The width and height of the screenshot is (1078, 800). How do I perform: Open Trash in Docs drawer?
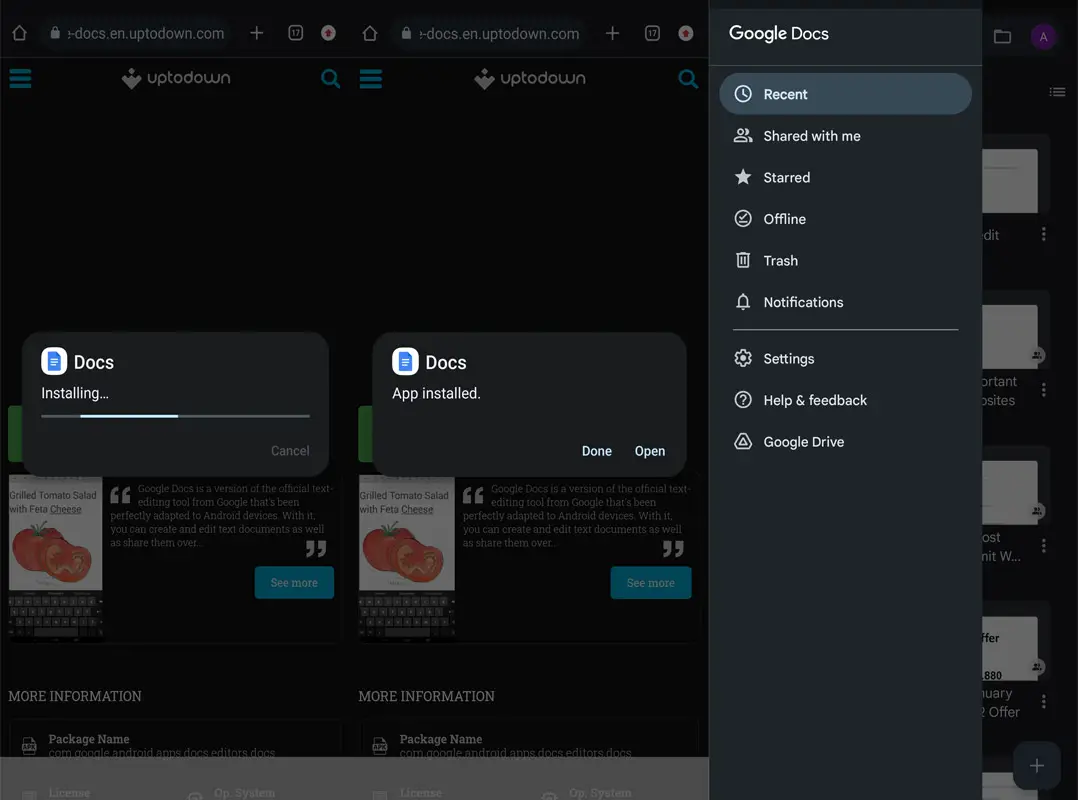(846, 260)
